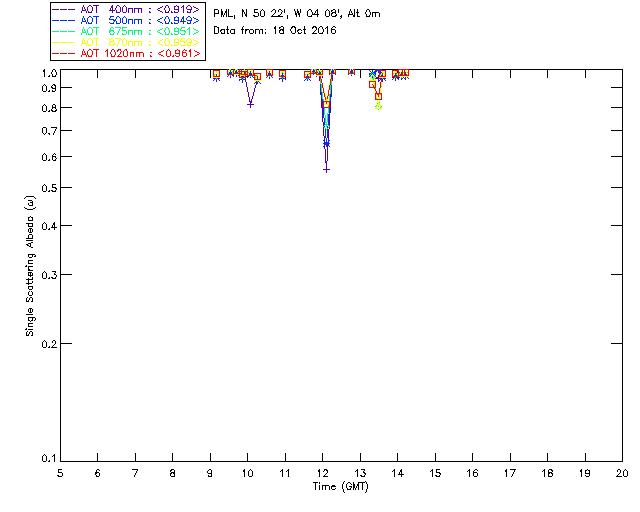This screenshot has height=512, width=640.
Task: Click the purple plus marker at 10 GMT dip
Action: [x=250, y=105]
